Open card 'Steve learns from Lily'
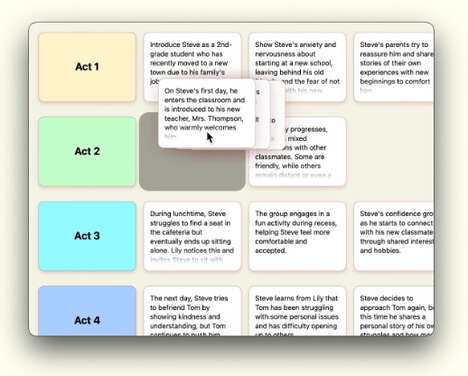468x376 pixels. (x=298, y=311)
